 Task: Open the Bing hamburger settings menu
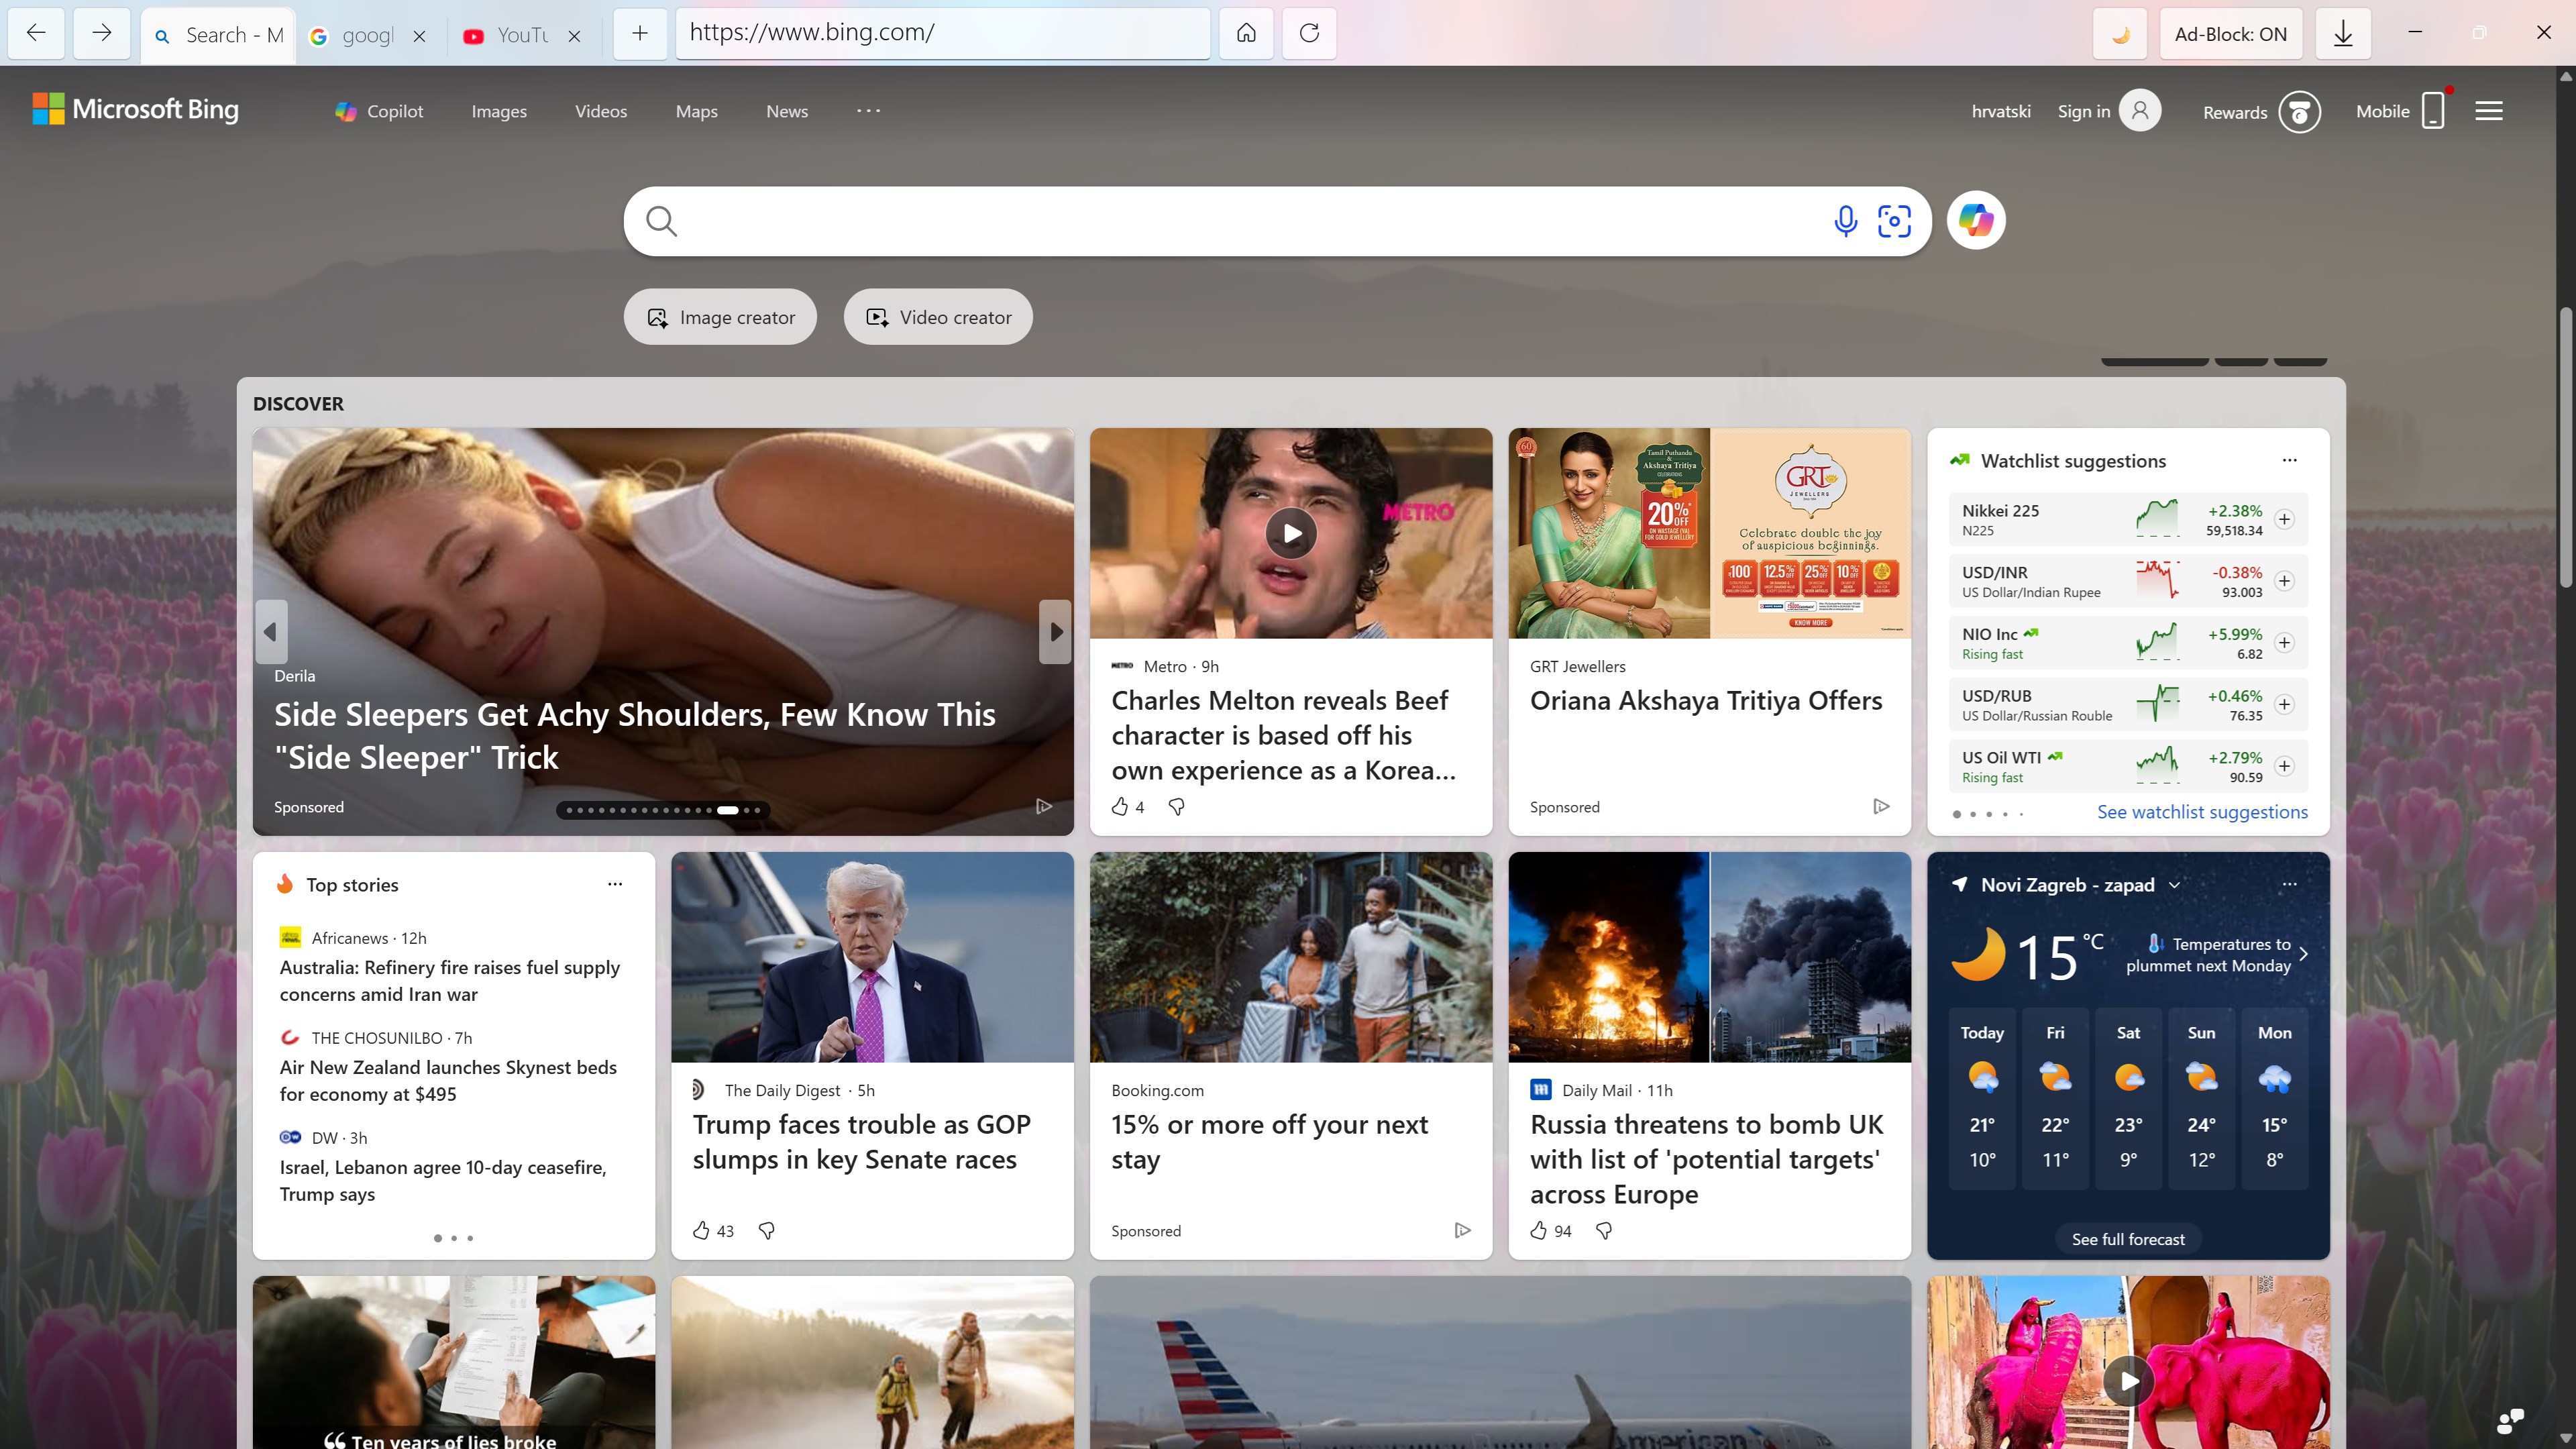point(2489,111)
